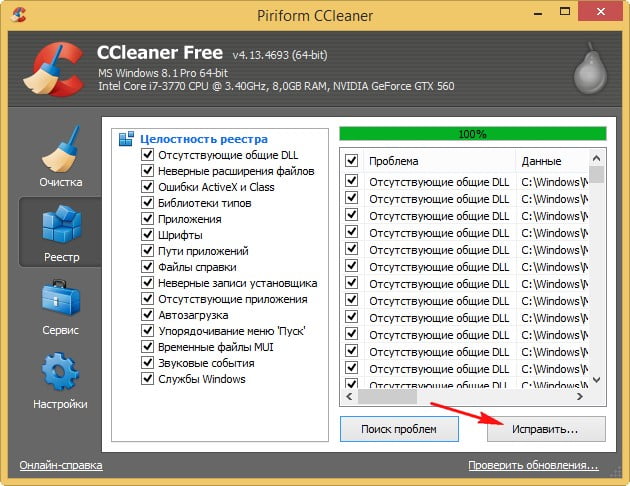
Task: Sort results by Проблема column header
Action: click(x=438, y=160)
